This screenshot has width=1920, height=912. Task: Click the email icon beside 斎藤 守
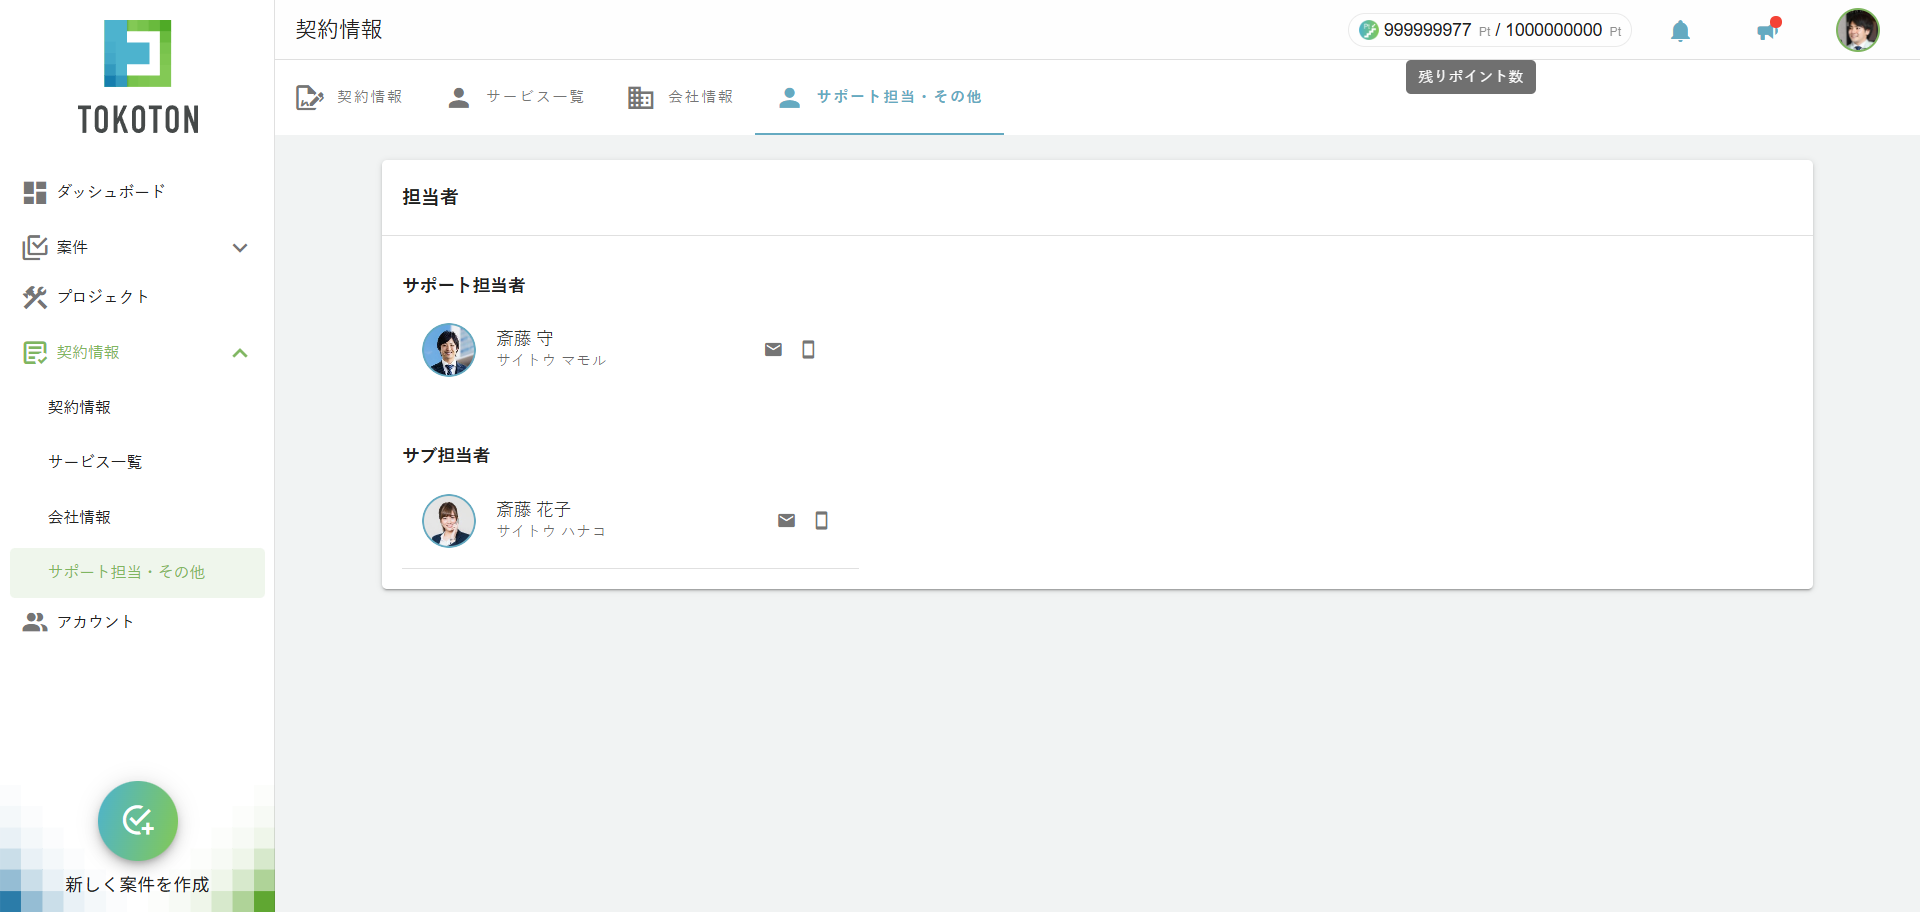(x=773, y=349)
